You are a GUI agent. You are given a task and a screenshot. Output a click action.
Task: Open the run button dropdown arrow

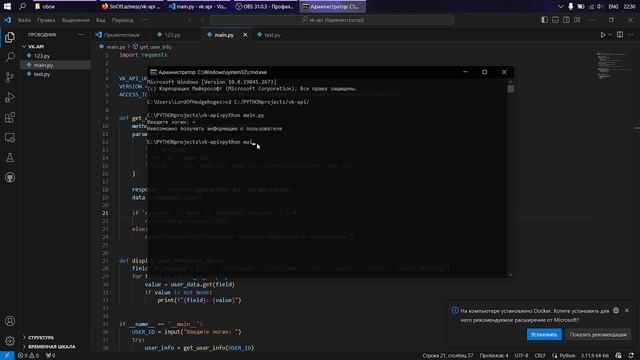[610, 35]
